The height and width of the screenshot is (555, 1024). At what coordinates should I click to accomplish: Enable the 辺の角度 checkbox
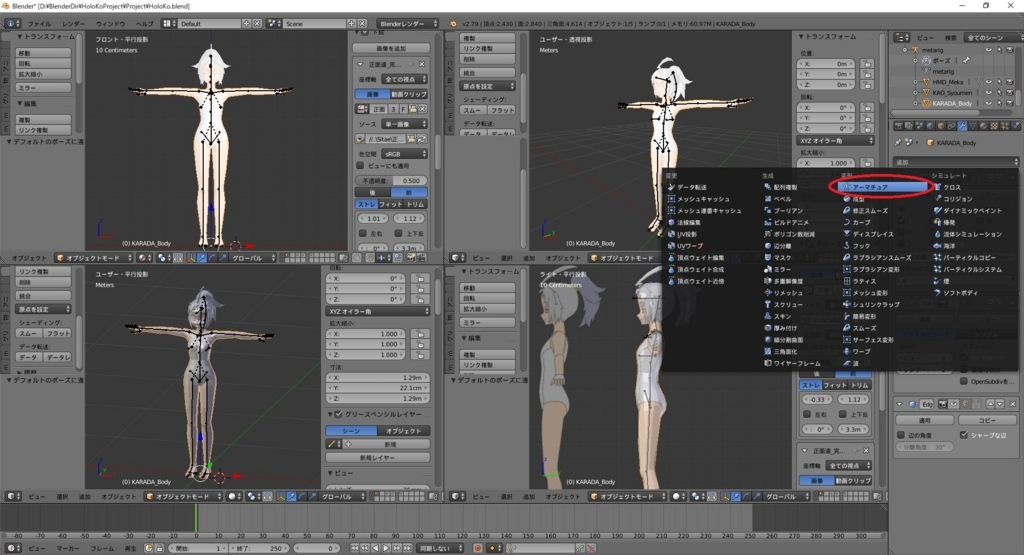click(901, 435)
